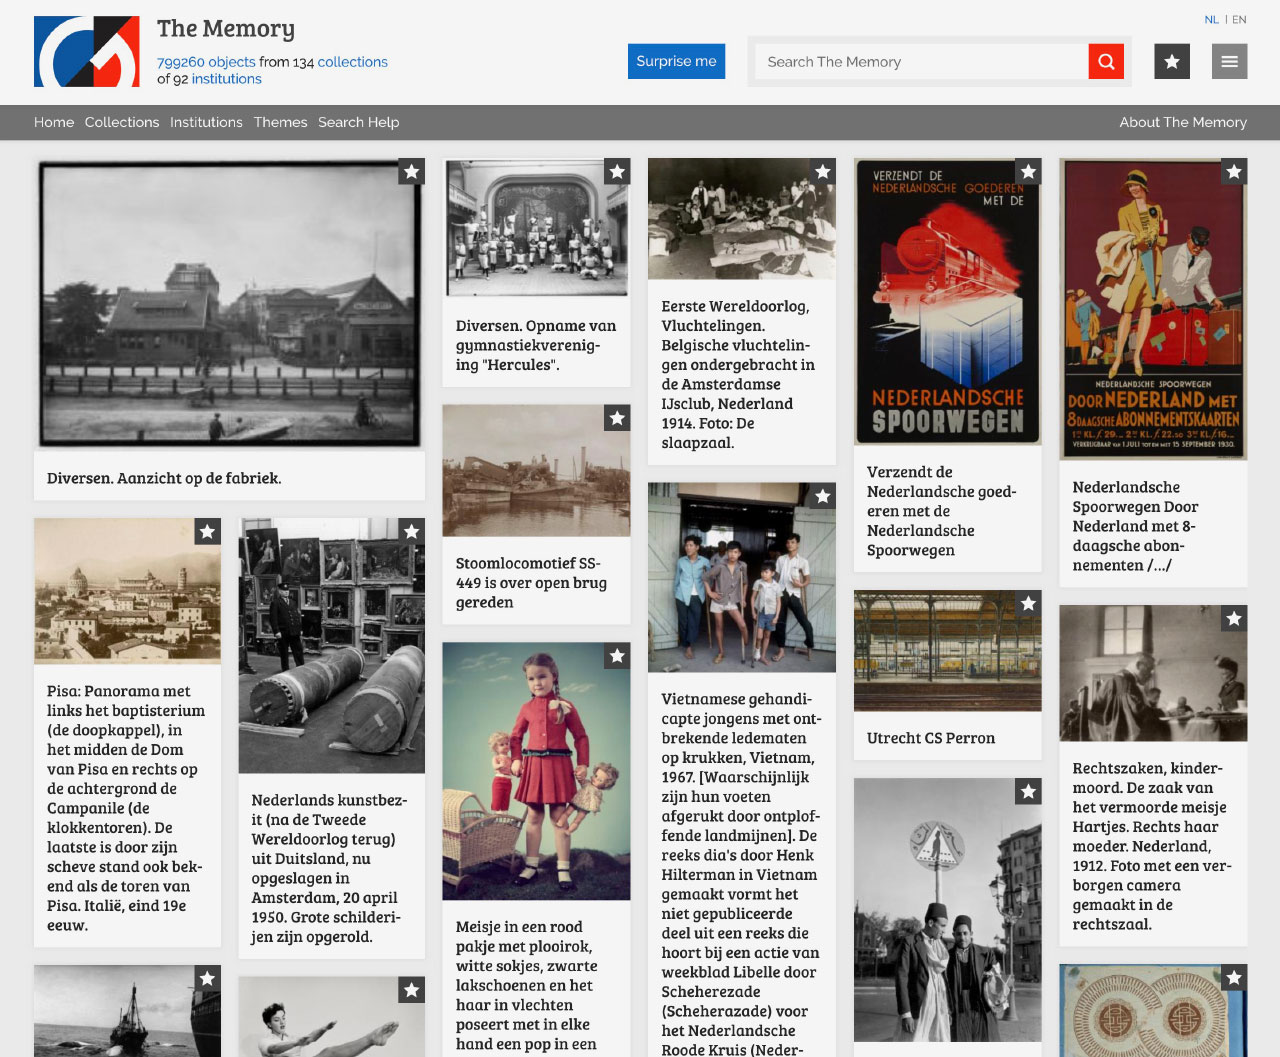Click the '799260 objects' link

click(x=206, y=62)
